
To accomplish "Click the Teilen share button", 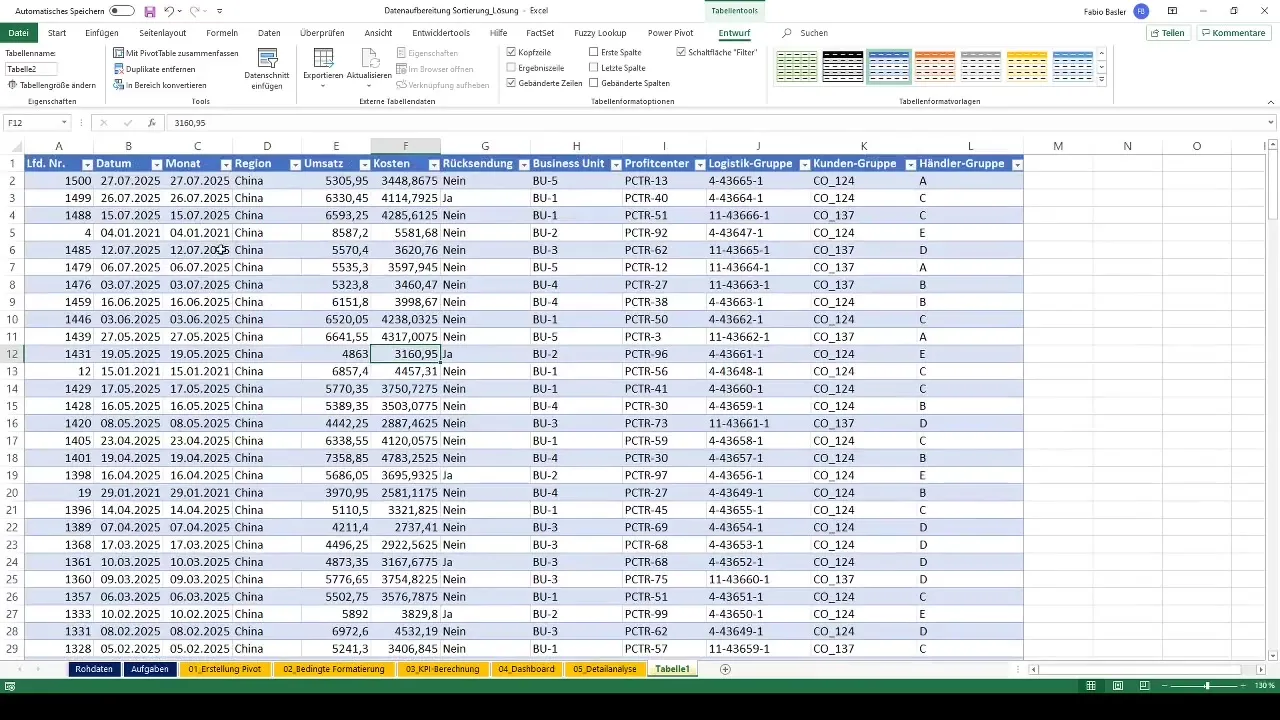I will [1168, 33].
